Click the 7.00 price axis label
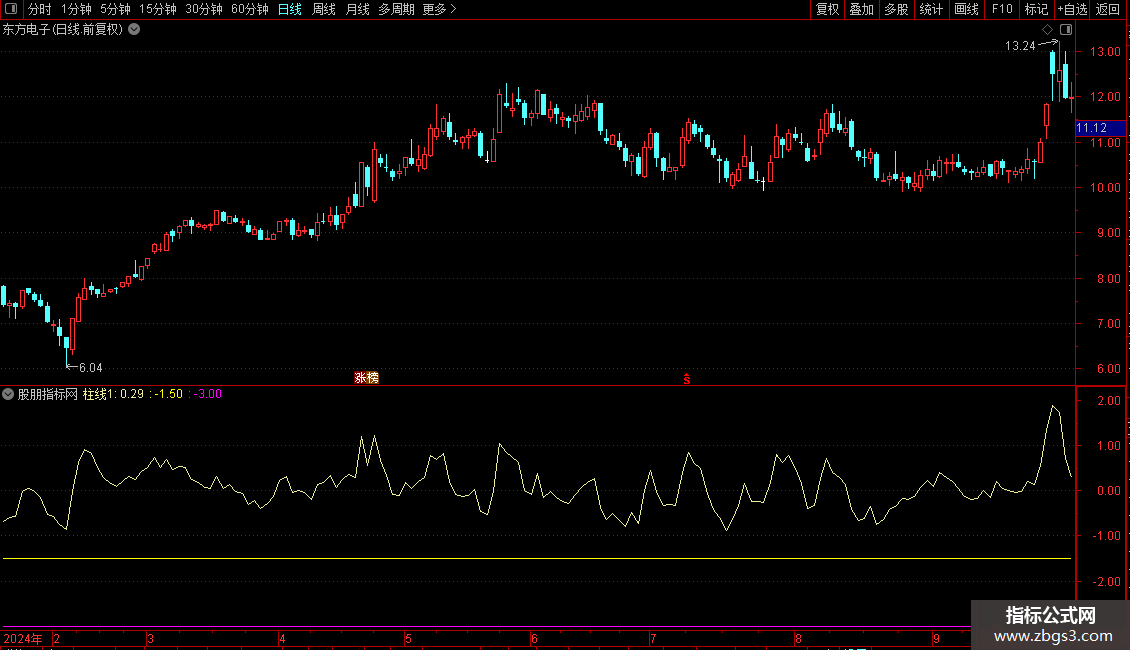The width and height of the screenshot is (1130, 650). coord(1108,324)
